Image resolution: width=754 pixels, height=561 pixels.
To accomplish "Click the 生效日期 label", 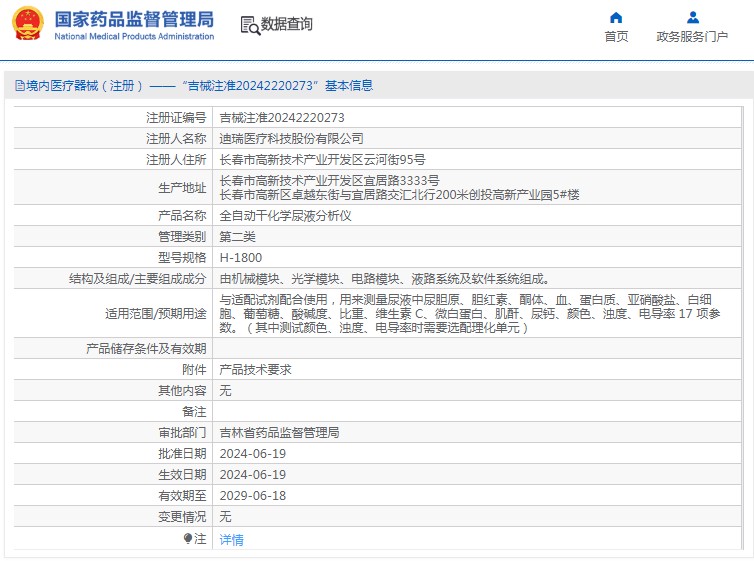I will [x=182, y=475].
